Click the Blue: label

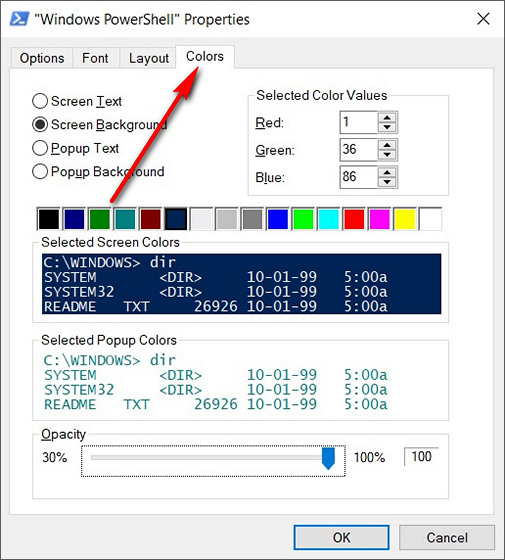(x=270, y=178)
